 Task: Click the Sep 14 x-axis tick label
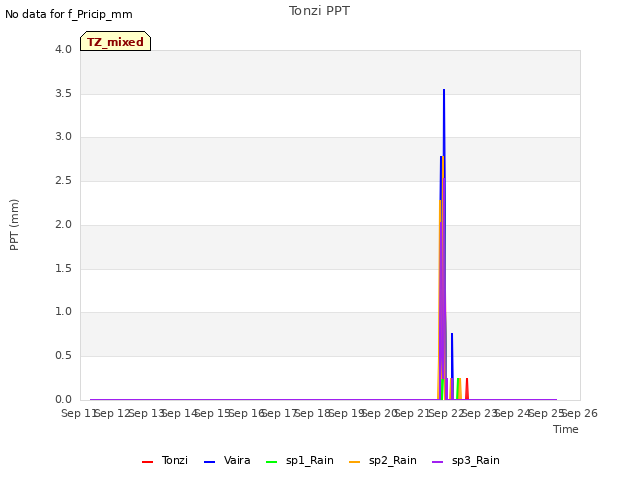click(179, 413)
